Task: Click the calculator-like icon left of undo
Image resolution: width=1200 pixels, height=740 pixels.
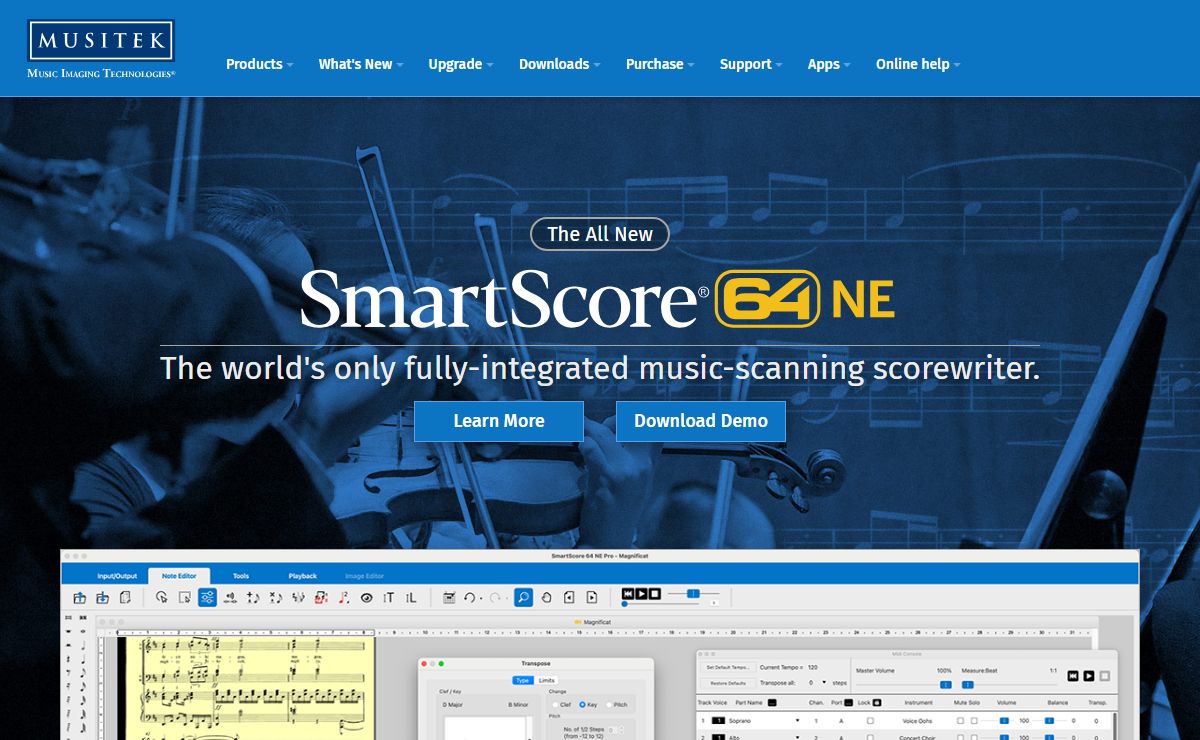Action: point(449,598)
